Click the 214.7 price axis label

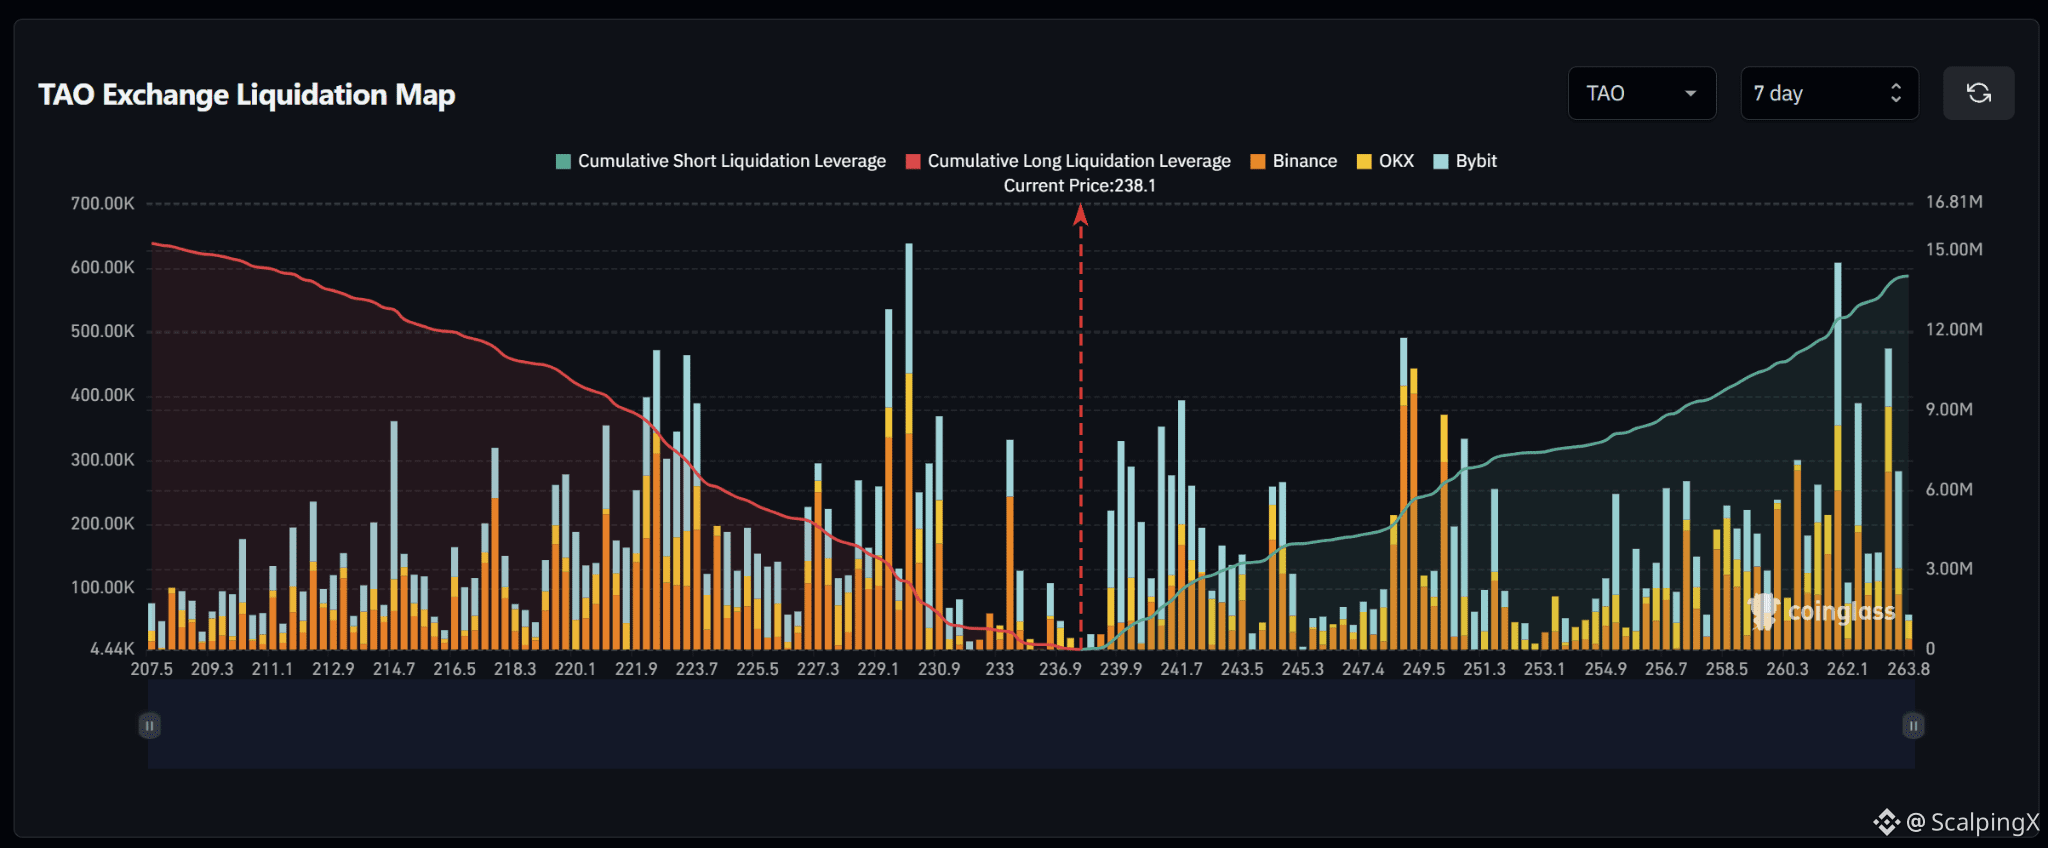[x=394, y=669]
